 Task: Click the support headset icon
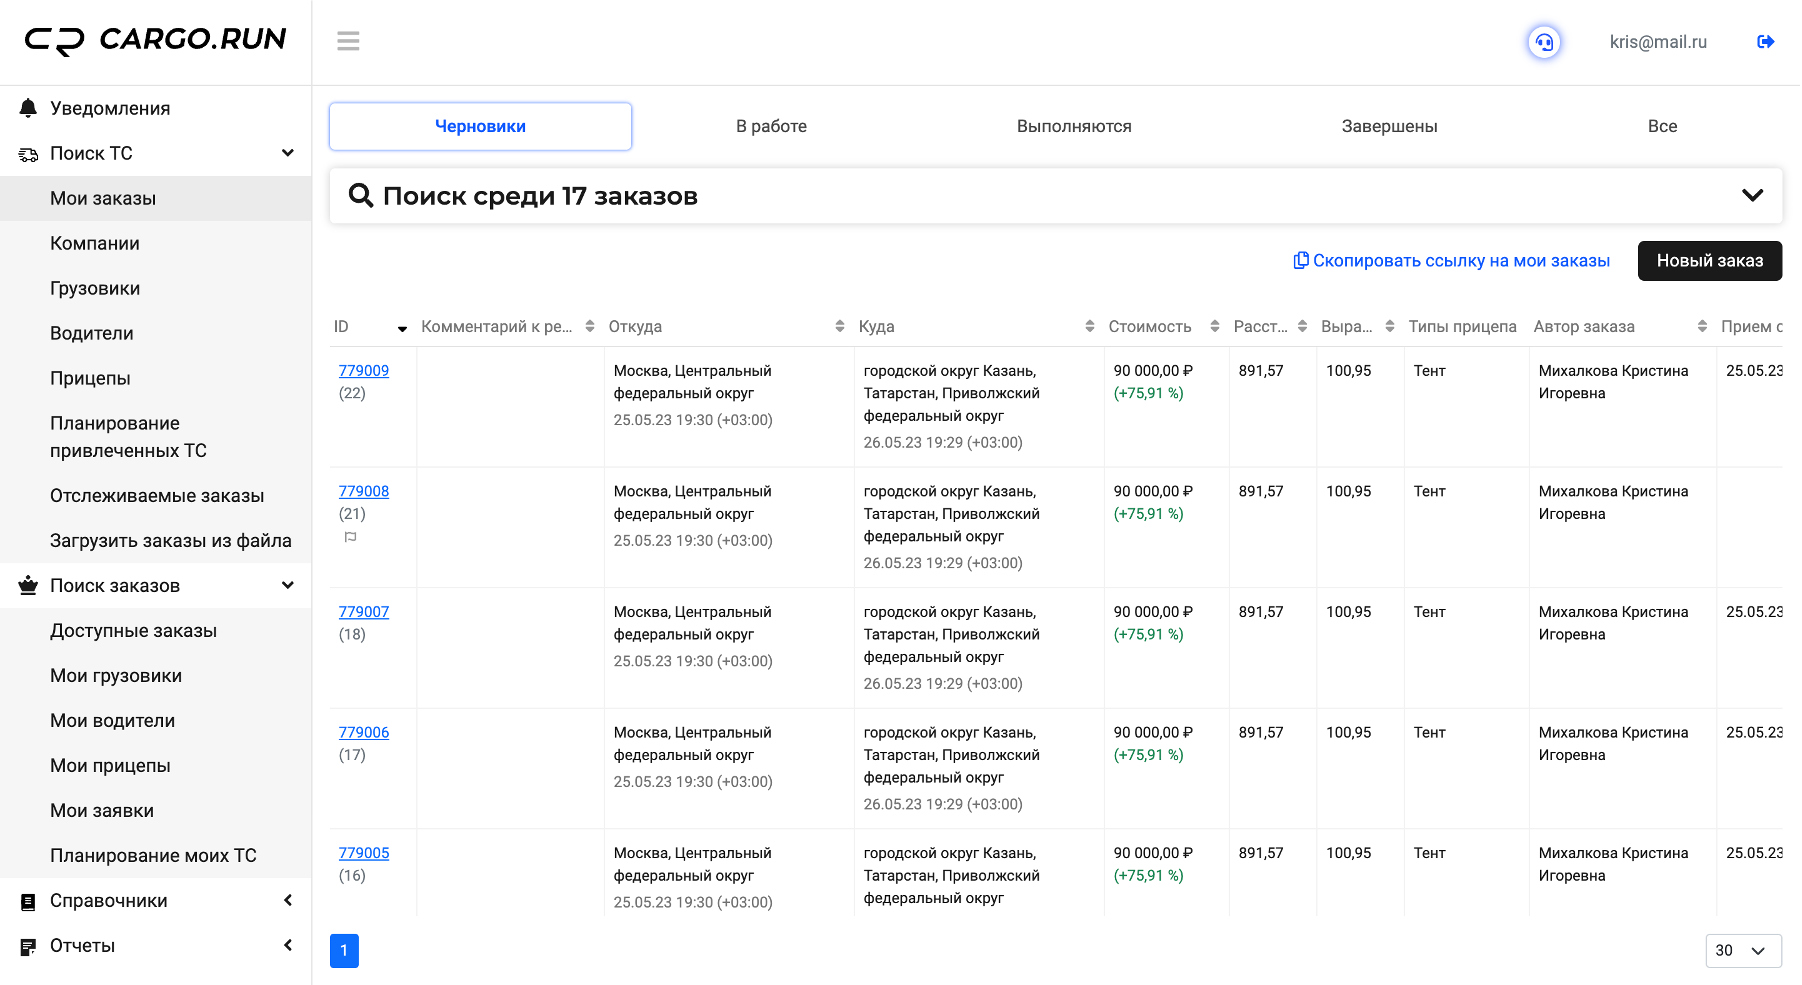[x=1544, y=42]
